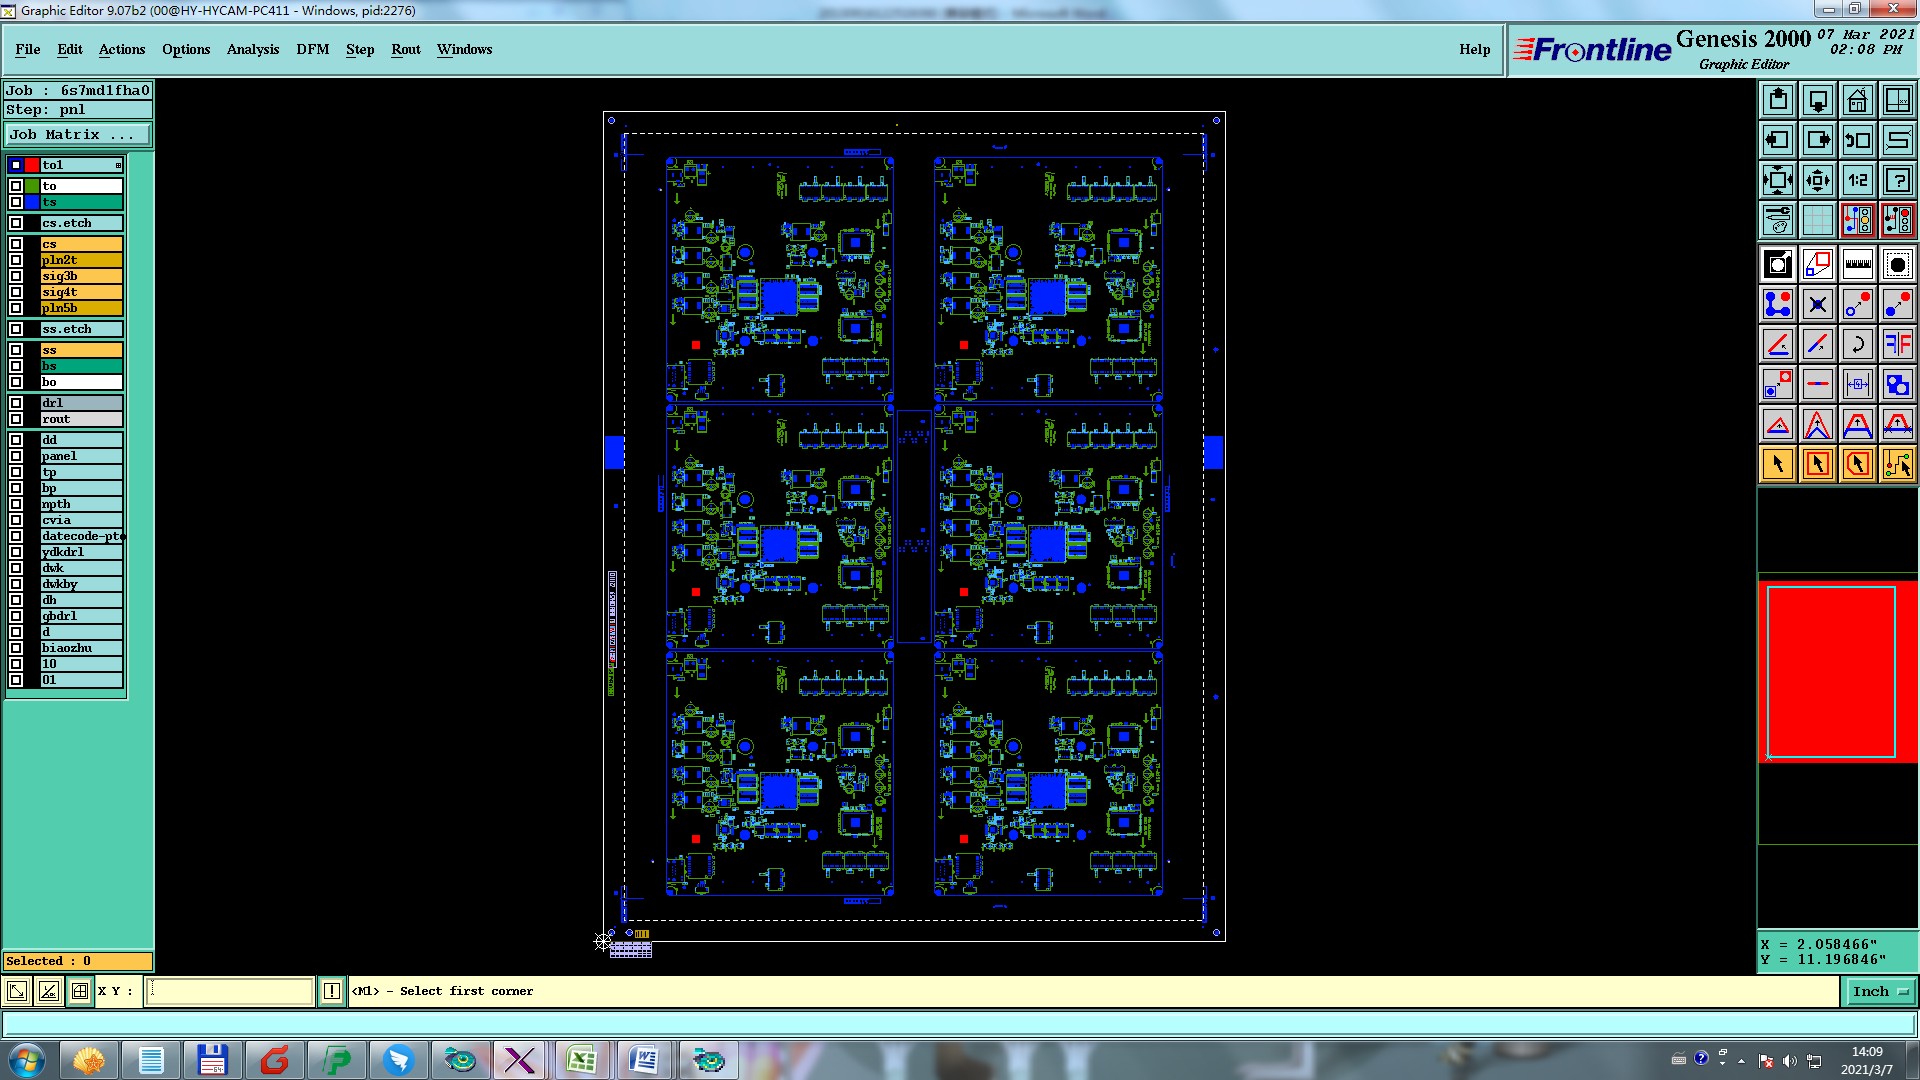This screenshot has height=1080, width=1920.
Task: Open the Job Matrix button
Action: (78, 134)
